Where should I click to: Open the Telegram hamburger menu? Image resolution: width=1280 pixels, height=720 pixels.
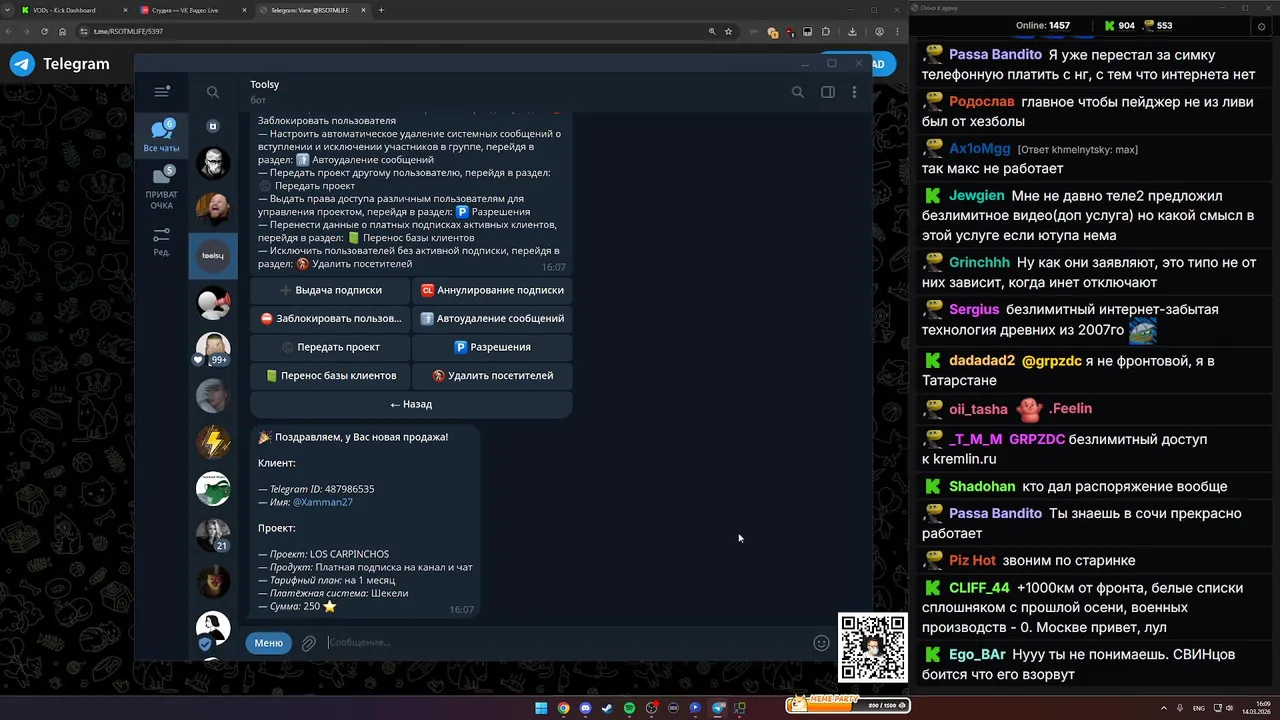coord(162,92)
